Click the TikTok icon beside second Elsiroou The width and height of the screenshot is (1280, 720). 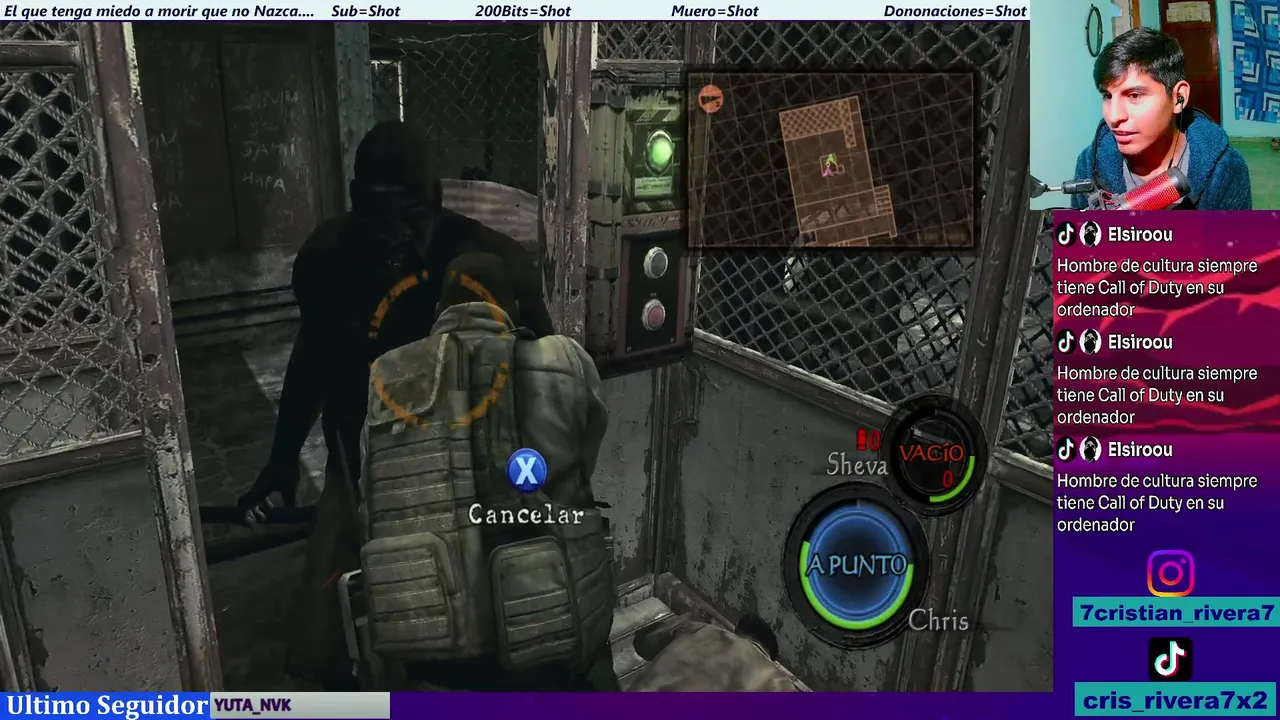pos(1066,342)
